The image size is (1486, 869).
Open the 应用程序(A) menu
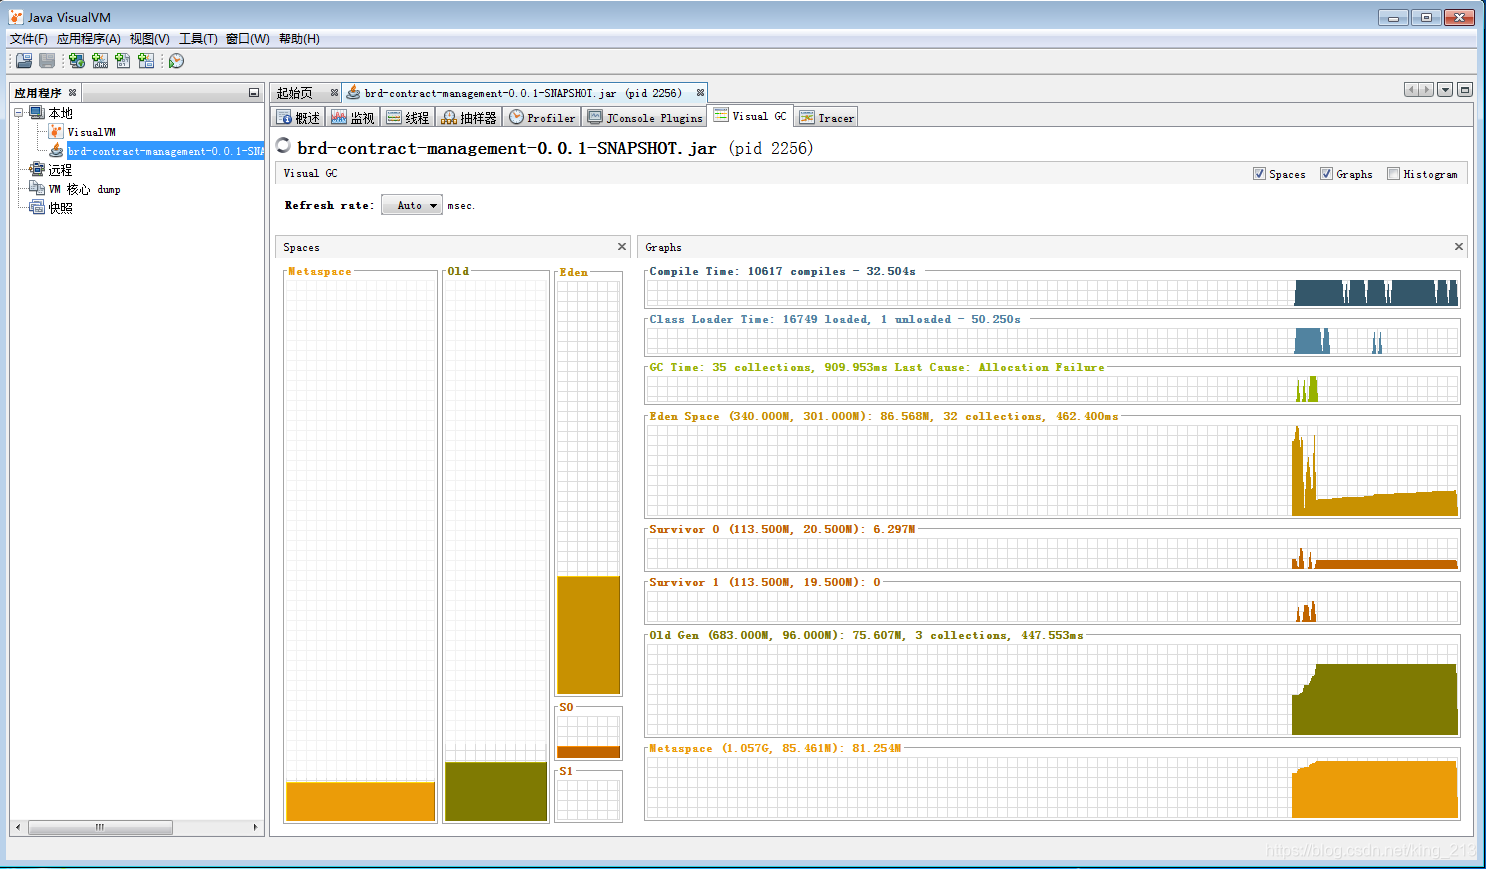pos(88,39)
